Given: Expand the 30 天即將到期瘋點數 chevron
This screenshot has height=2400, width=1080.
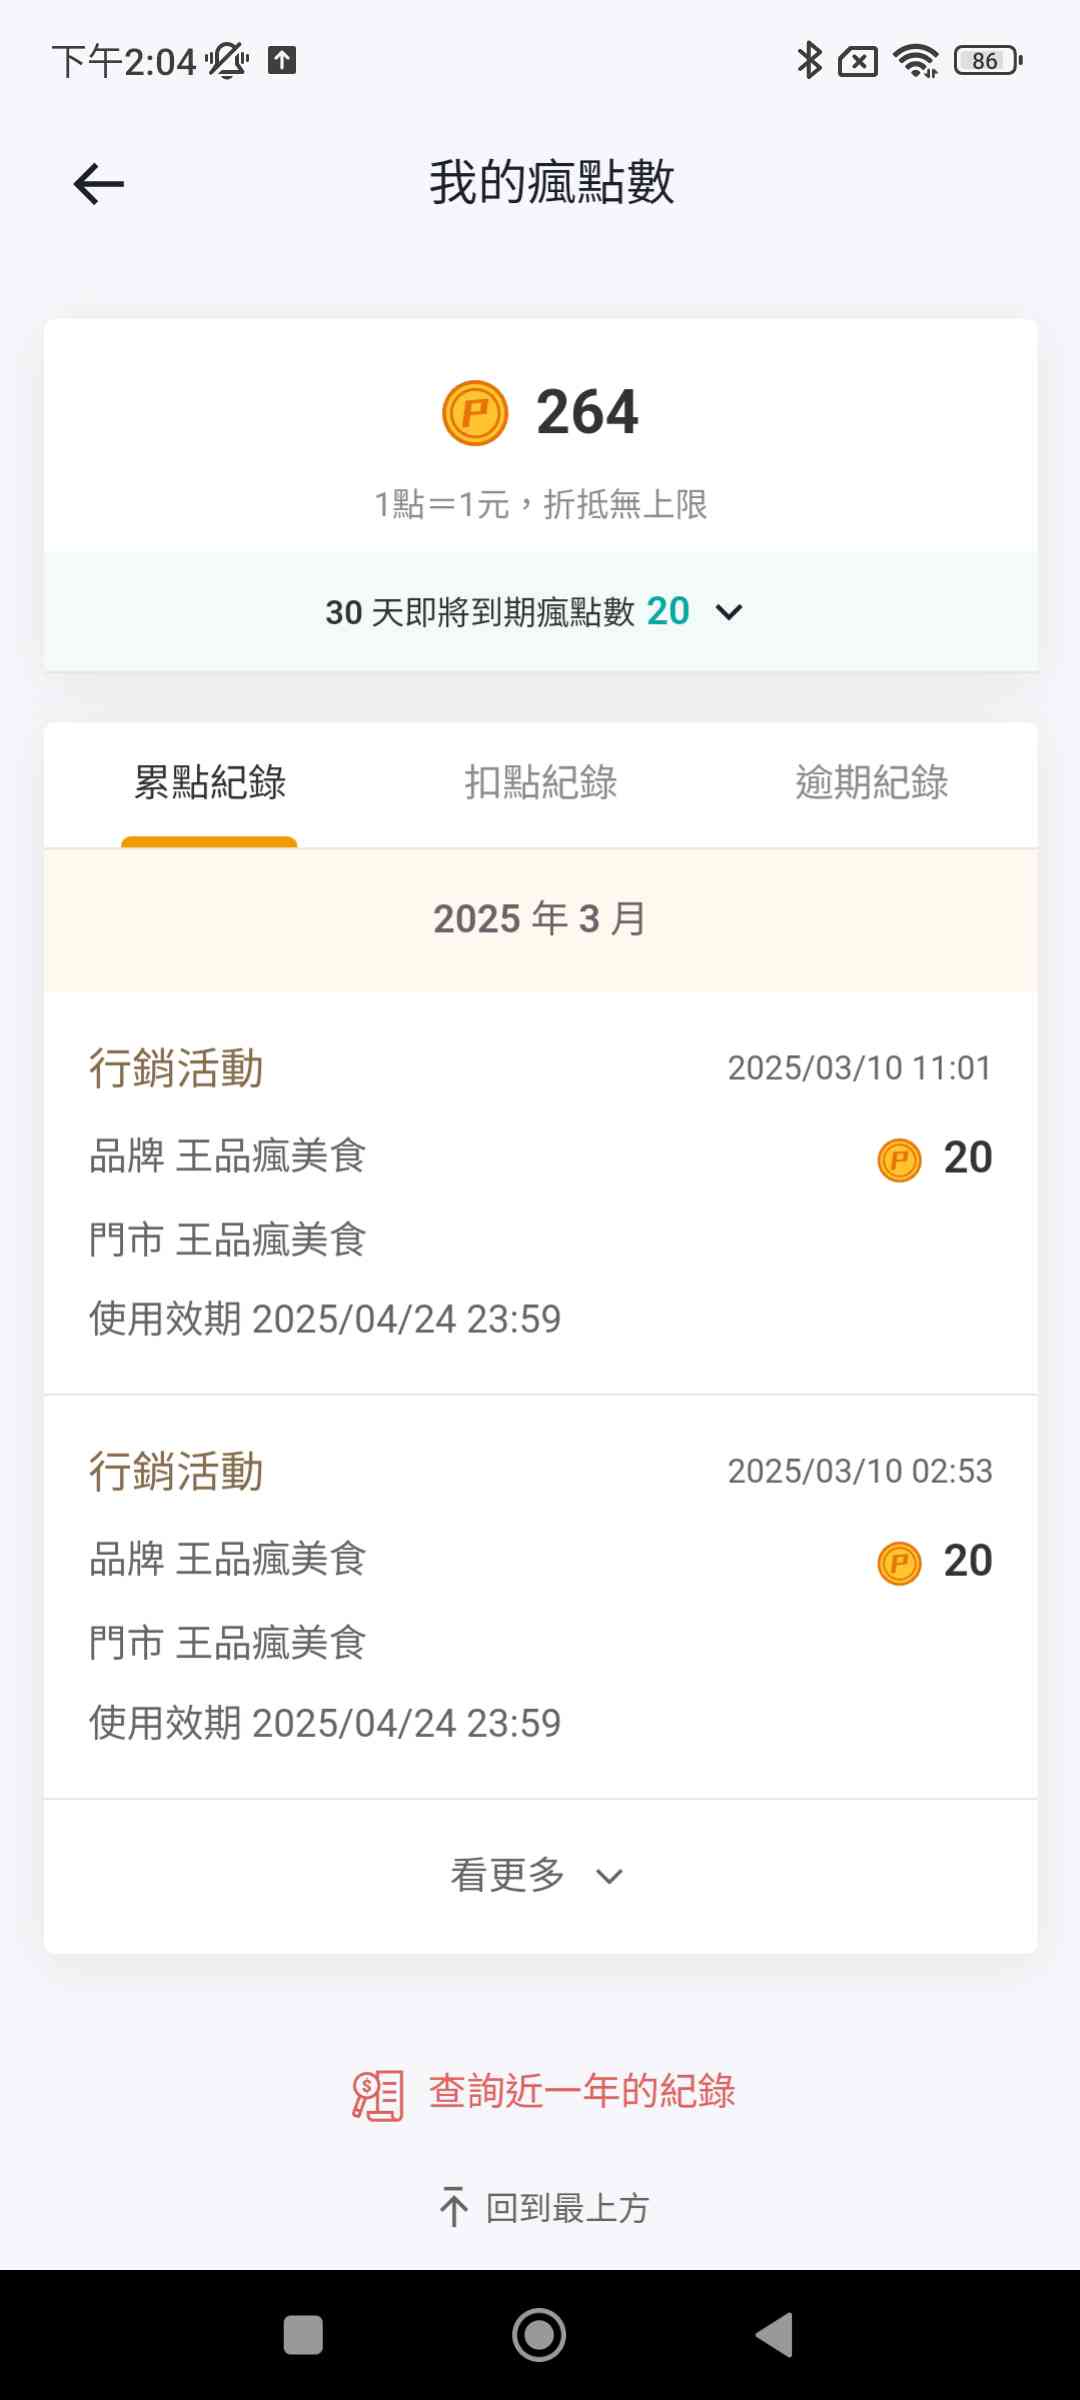Looking at the screenshot, I should tap(730, 612).
